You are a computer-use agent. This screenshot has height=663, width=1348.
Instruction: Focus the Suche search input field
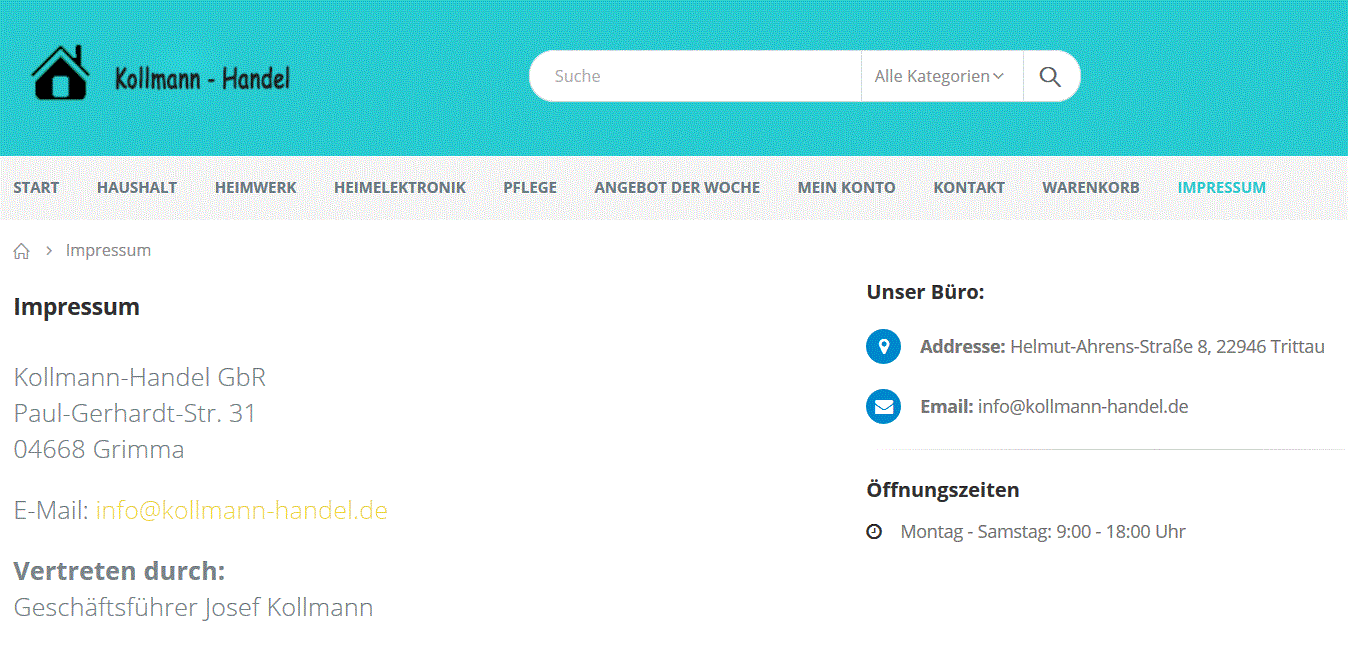pos(695,76)
